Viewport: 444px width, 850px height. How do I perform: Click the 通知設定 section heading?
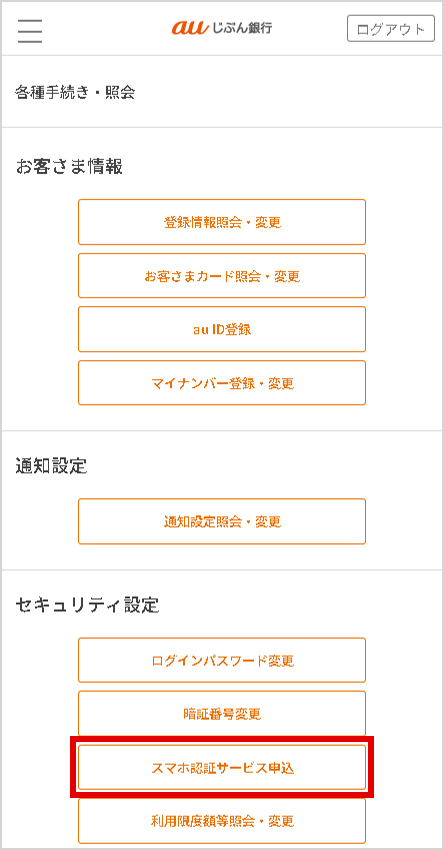pos(51,466)
